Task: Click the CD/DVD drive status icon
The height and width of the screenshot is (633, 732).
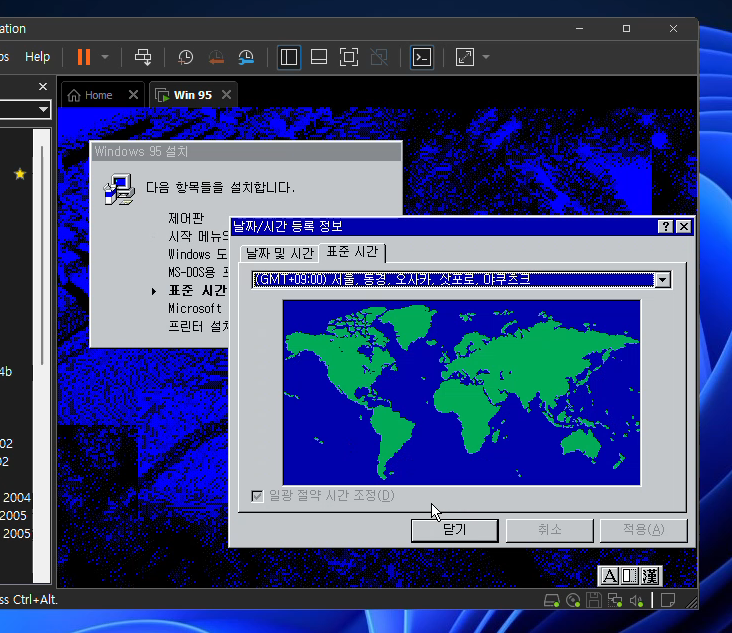Action: click(573, 600)
